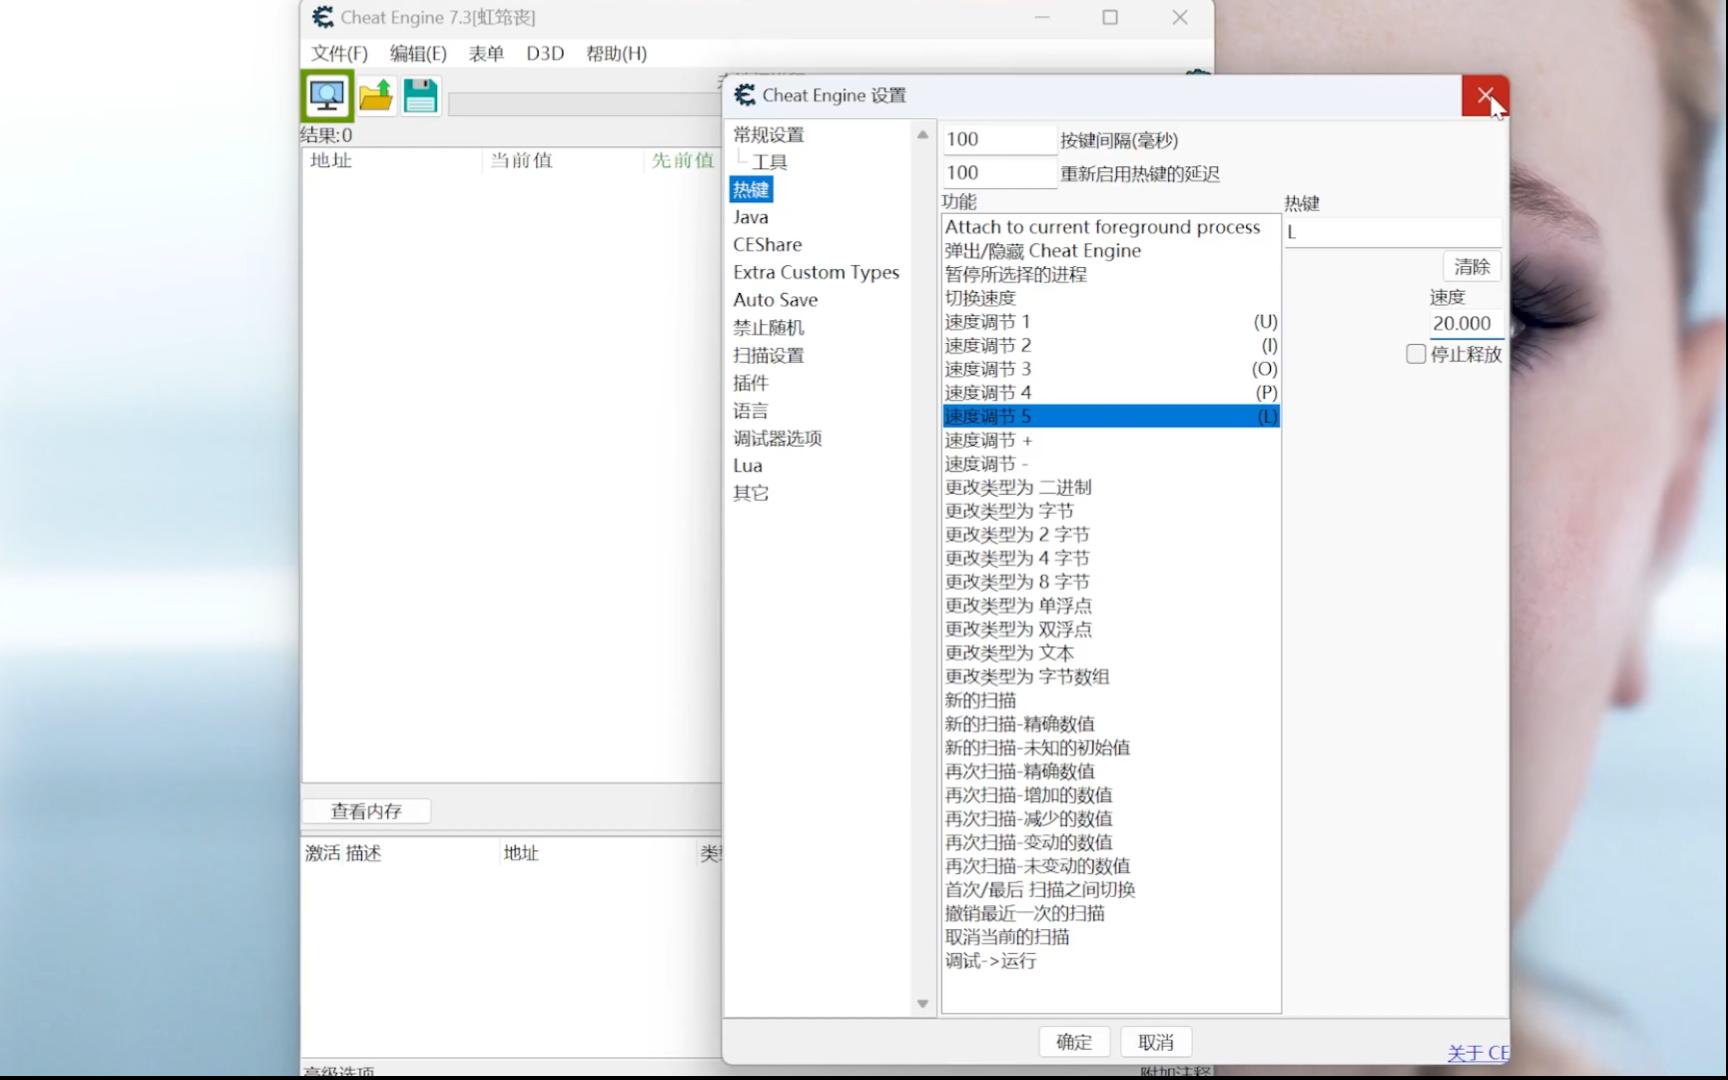Click the 重新启用热键的延迟 input field

click(x=998, y=173)
